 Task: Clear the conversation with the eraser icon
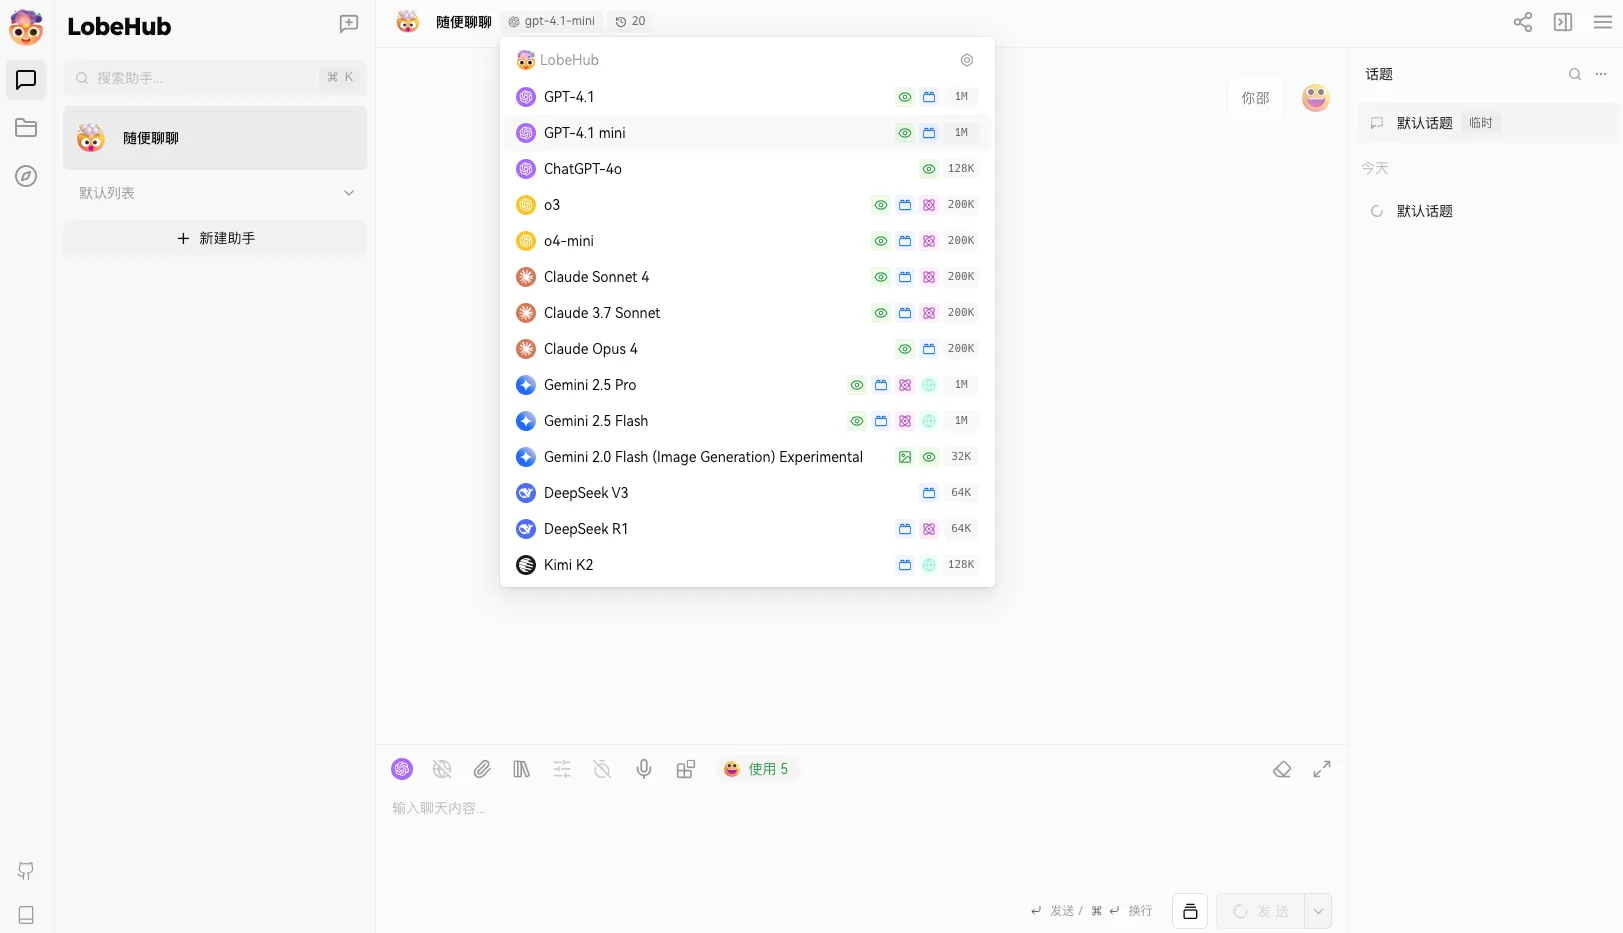(x=1282, y=769)
